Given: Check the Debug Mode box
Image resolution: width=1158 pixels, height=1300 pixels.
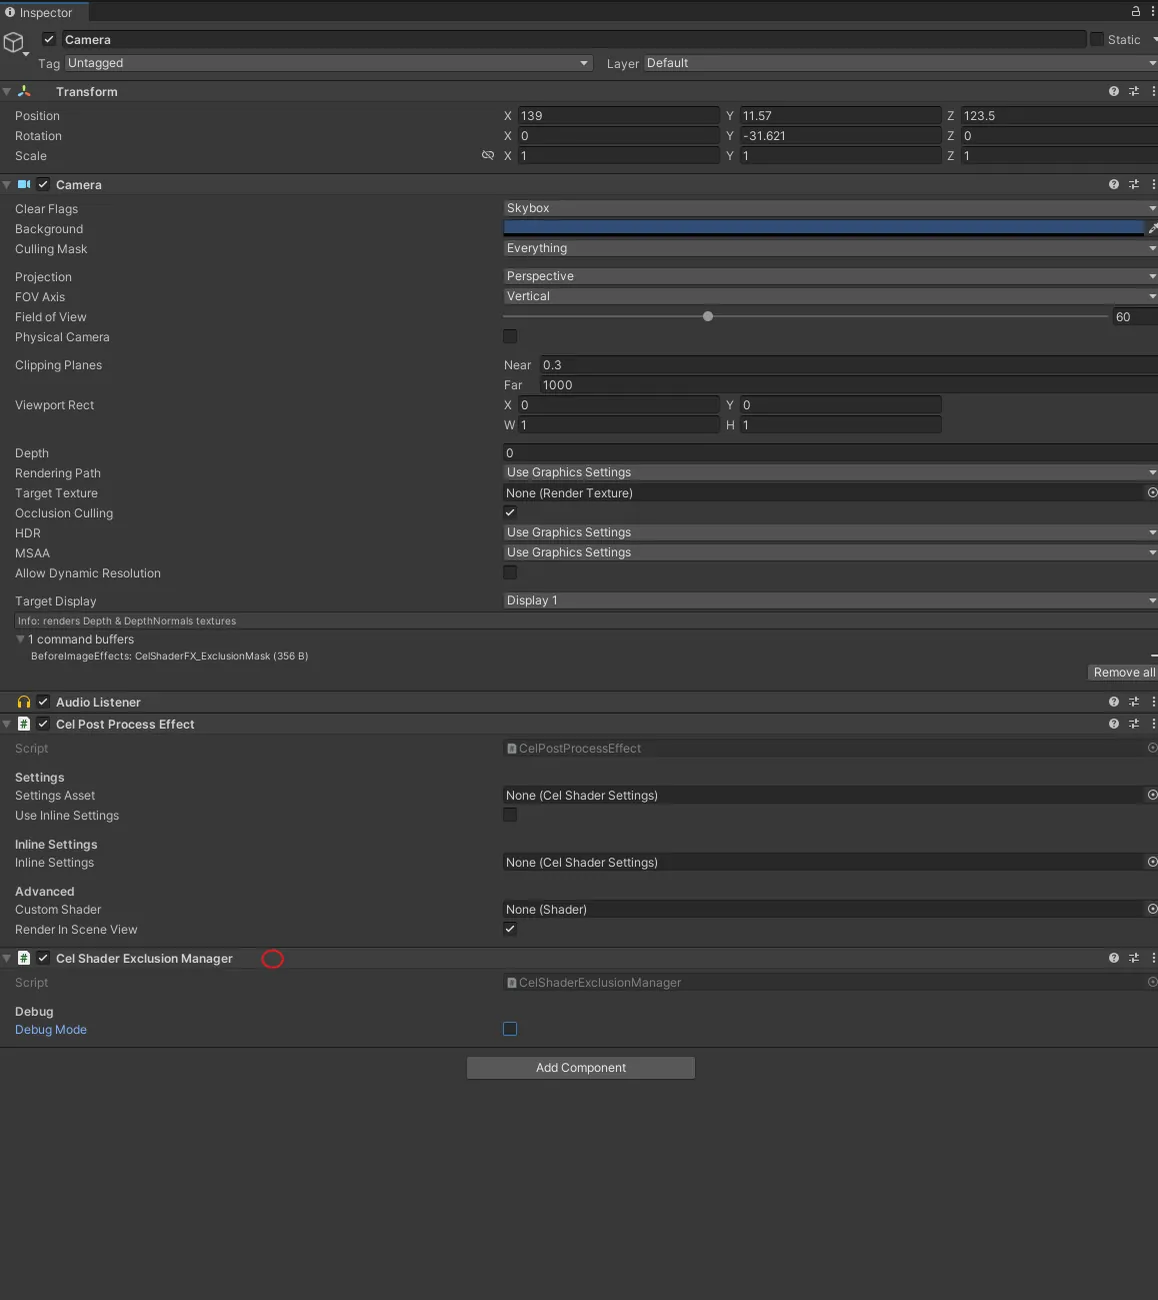Looking at the screenshot, I should tap(510, 1029).
